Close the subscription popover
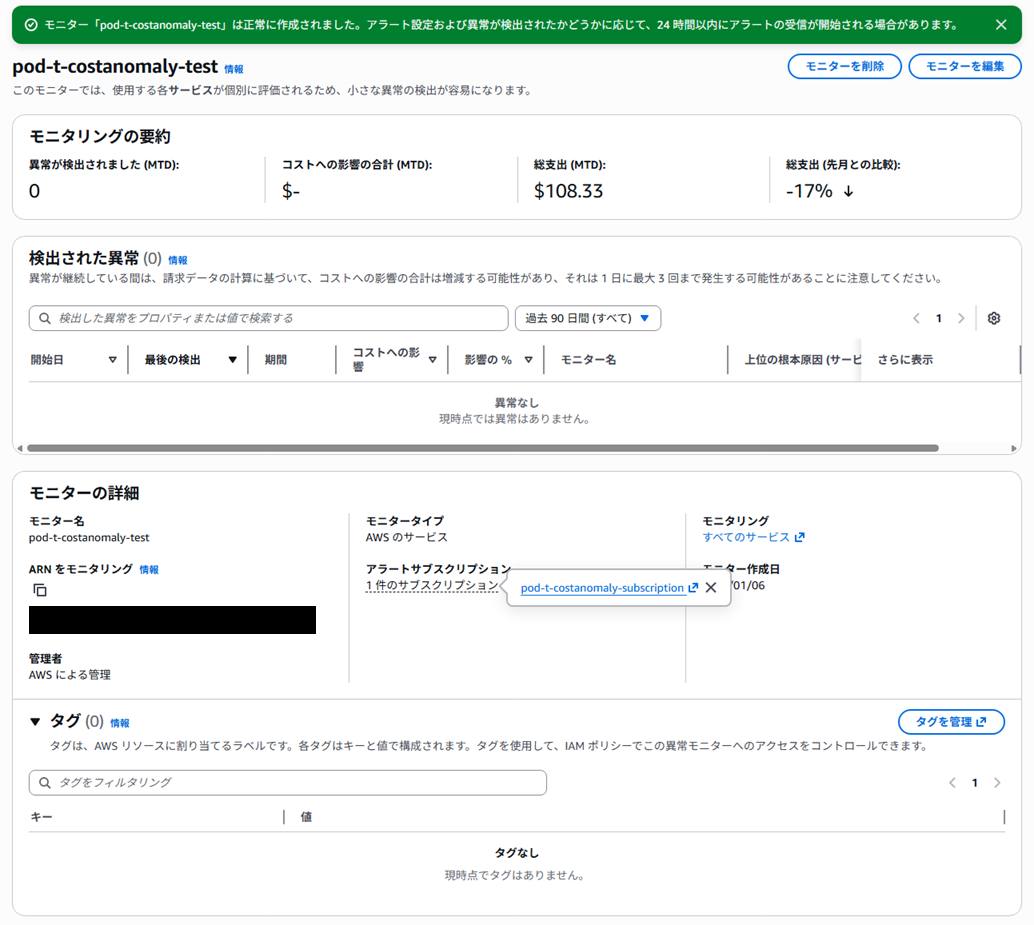 pyautogui.click(x=711, y=587)
